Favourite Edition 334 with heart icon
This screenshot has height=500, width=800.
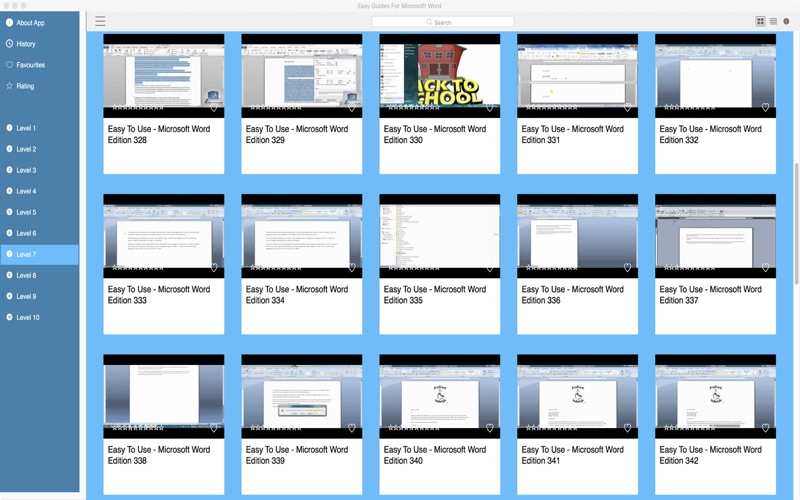(352, 268)
